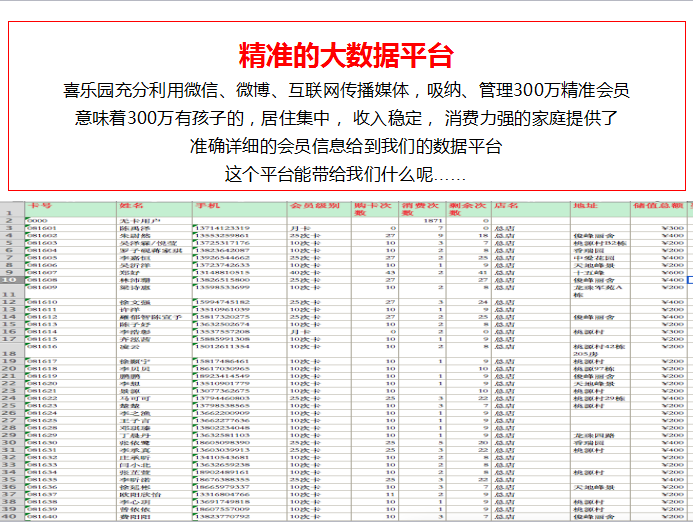
Task: Click row header number 18
Action: coord(12,350)
